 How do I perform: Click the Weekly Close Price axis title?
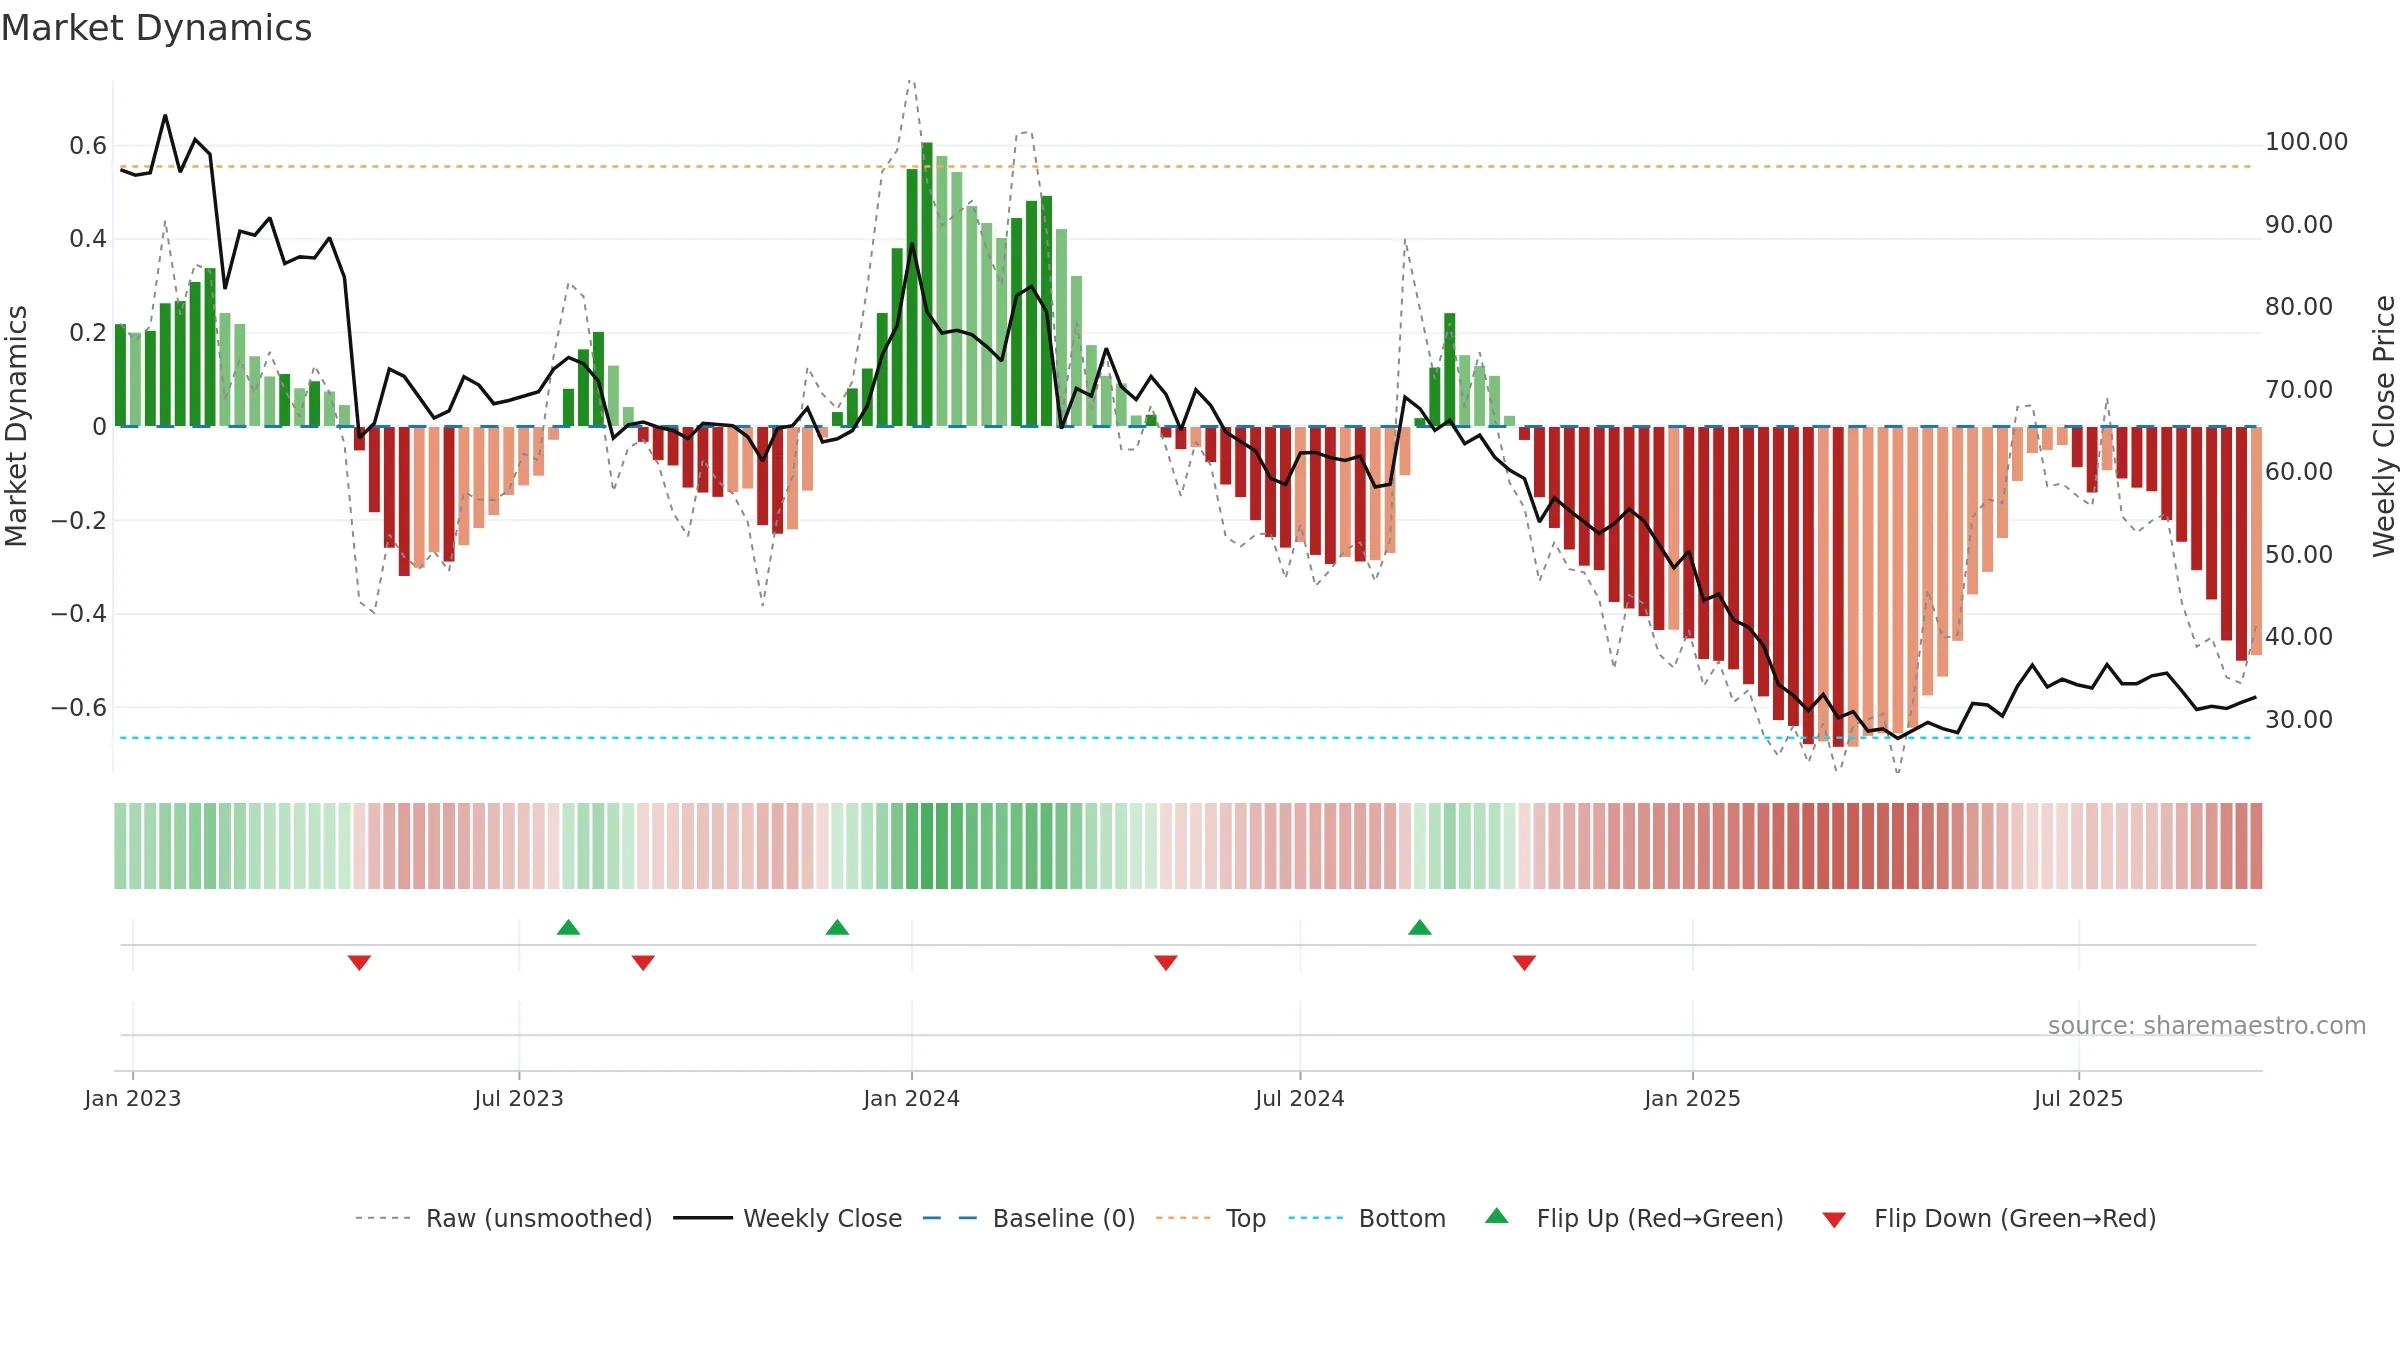pos(2384,426)
